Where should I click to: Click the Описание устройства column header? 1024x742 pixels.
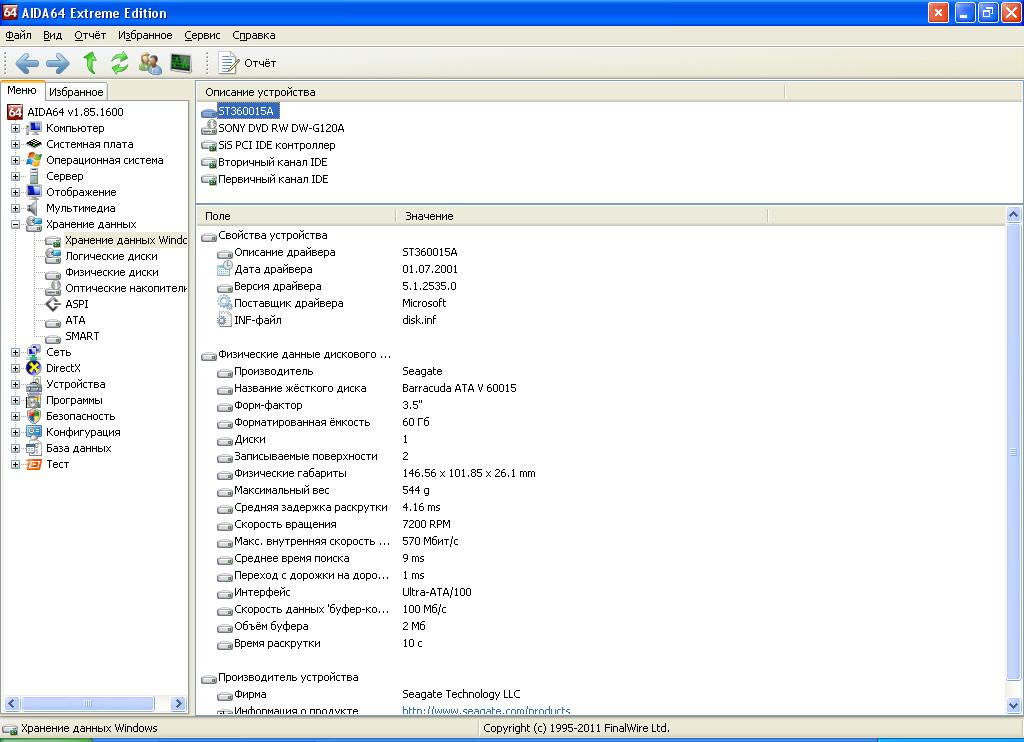[x=490, y=92]
